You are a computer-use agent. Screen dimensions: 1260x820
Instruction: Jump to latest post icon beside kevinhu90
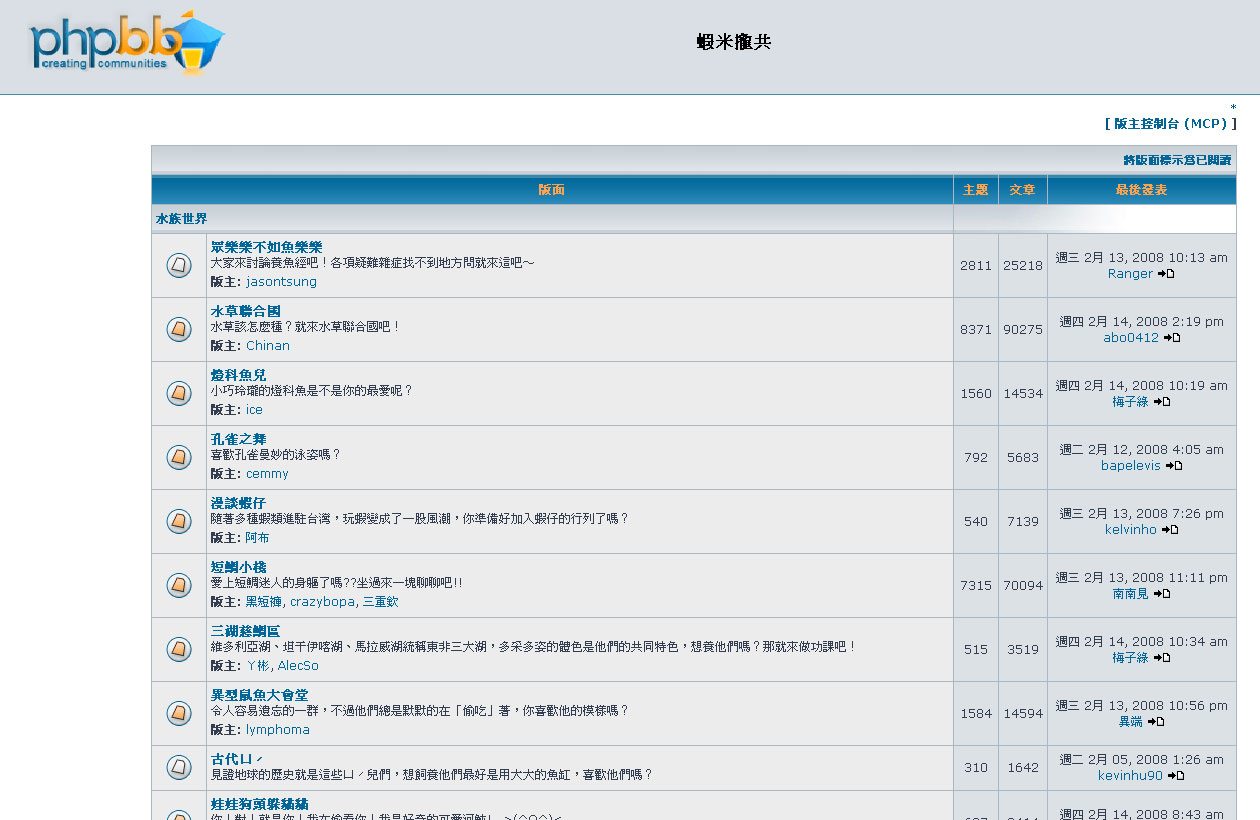pyautogui.click(x=1176, y=776)
